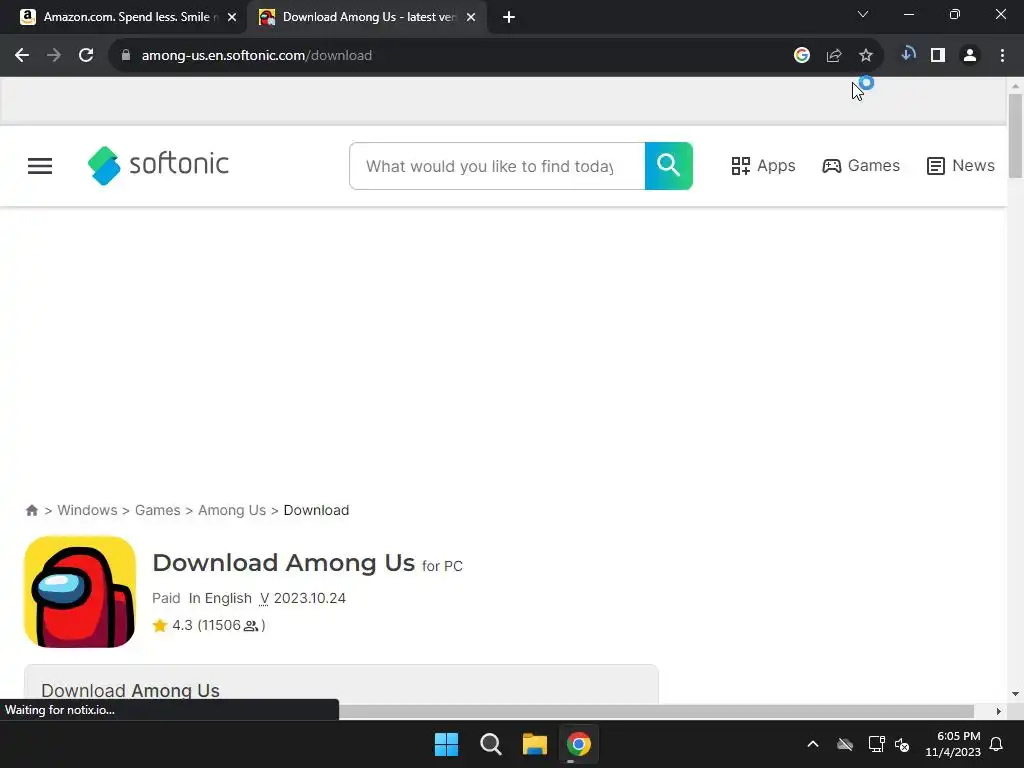
Task: Click the padlock site info icon
Action: tap(126, 56)
